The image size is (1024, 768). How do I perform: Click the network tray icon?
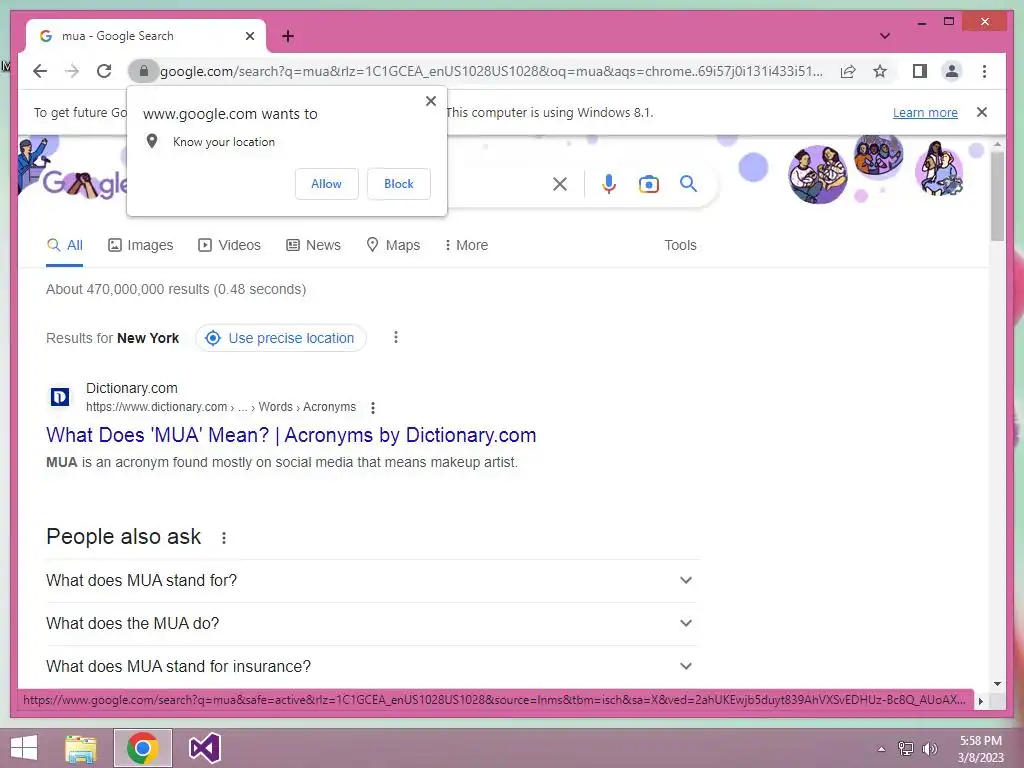click(x=906, y=749)
